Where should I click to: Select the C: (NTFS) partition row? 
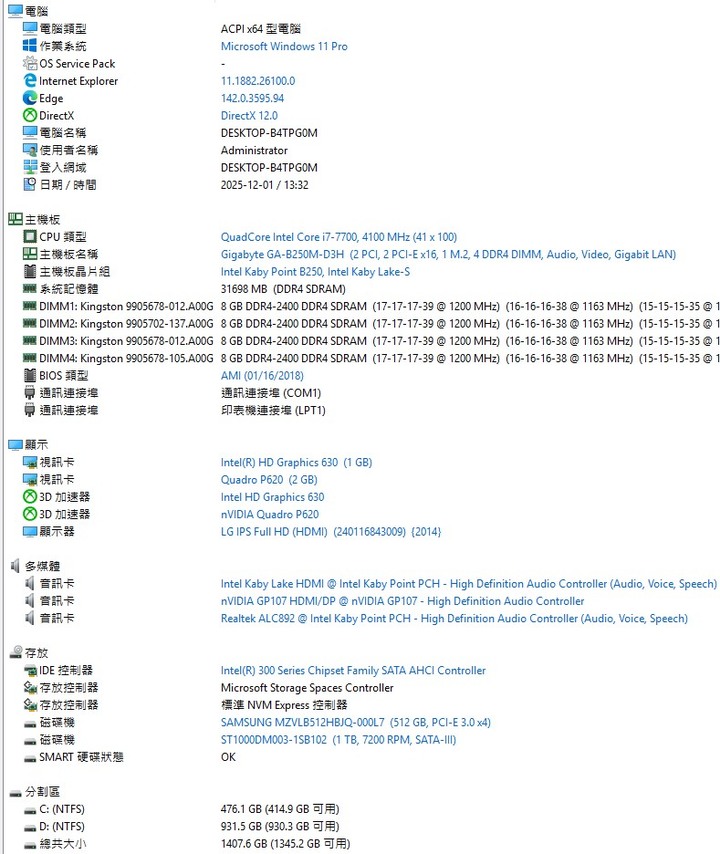[x=62, y=808]
